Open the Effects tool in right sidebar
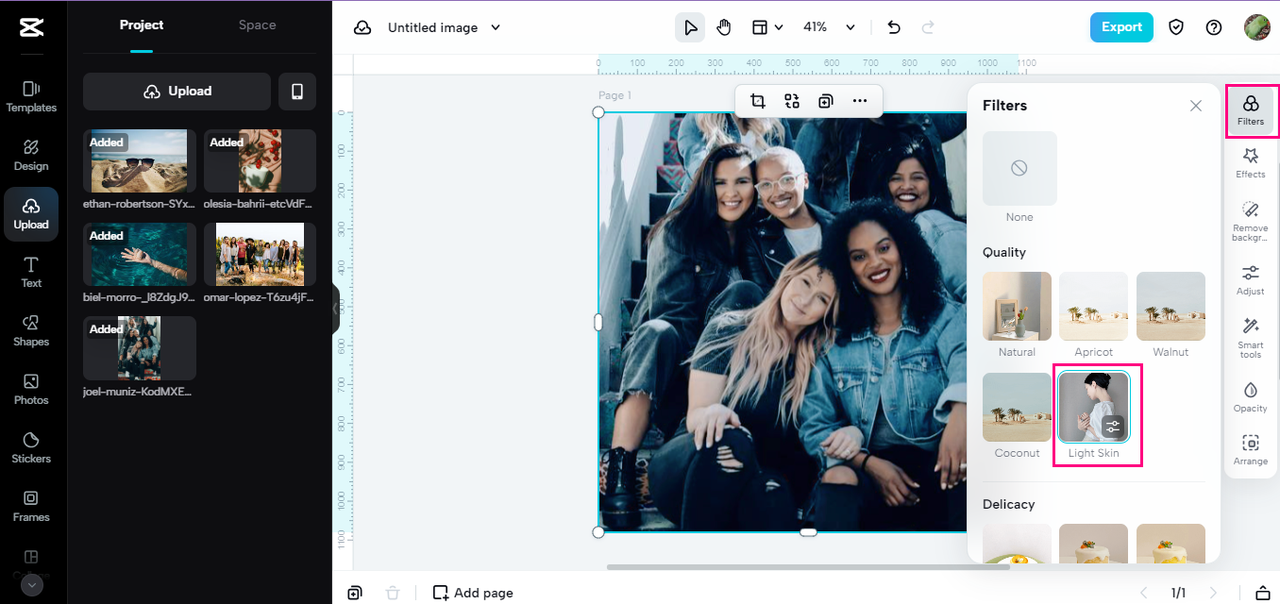 point(1251,163)
